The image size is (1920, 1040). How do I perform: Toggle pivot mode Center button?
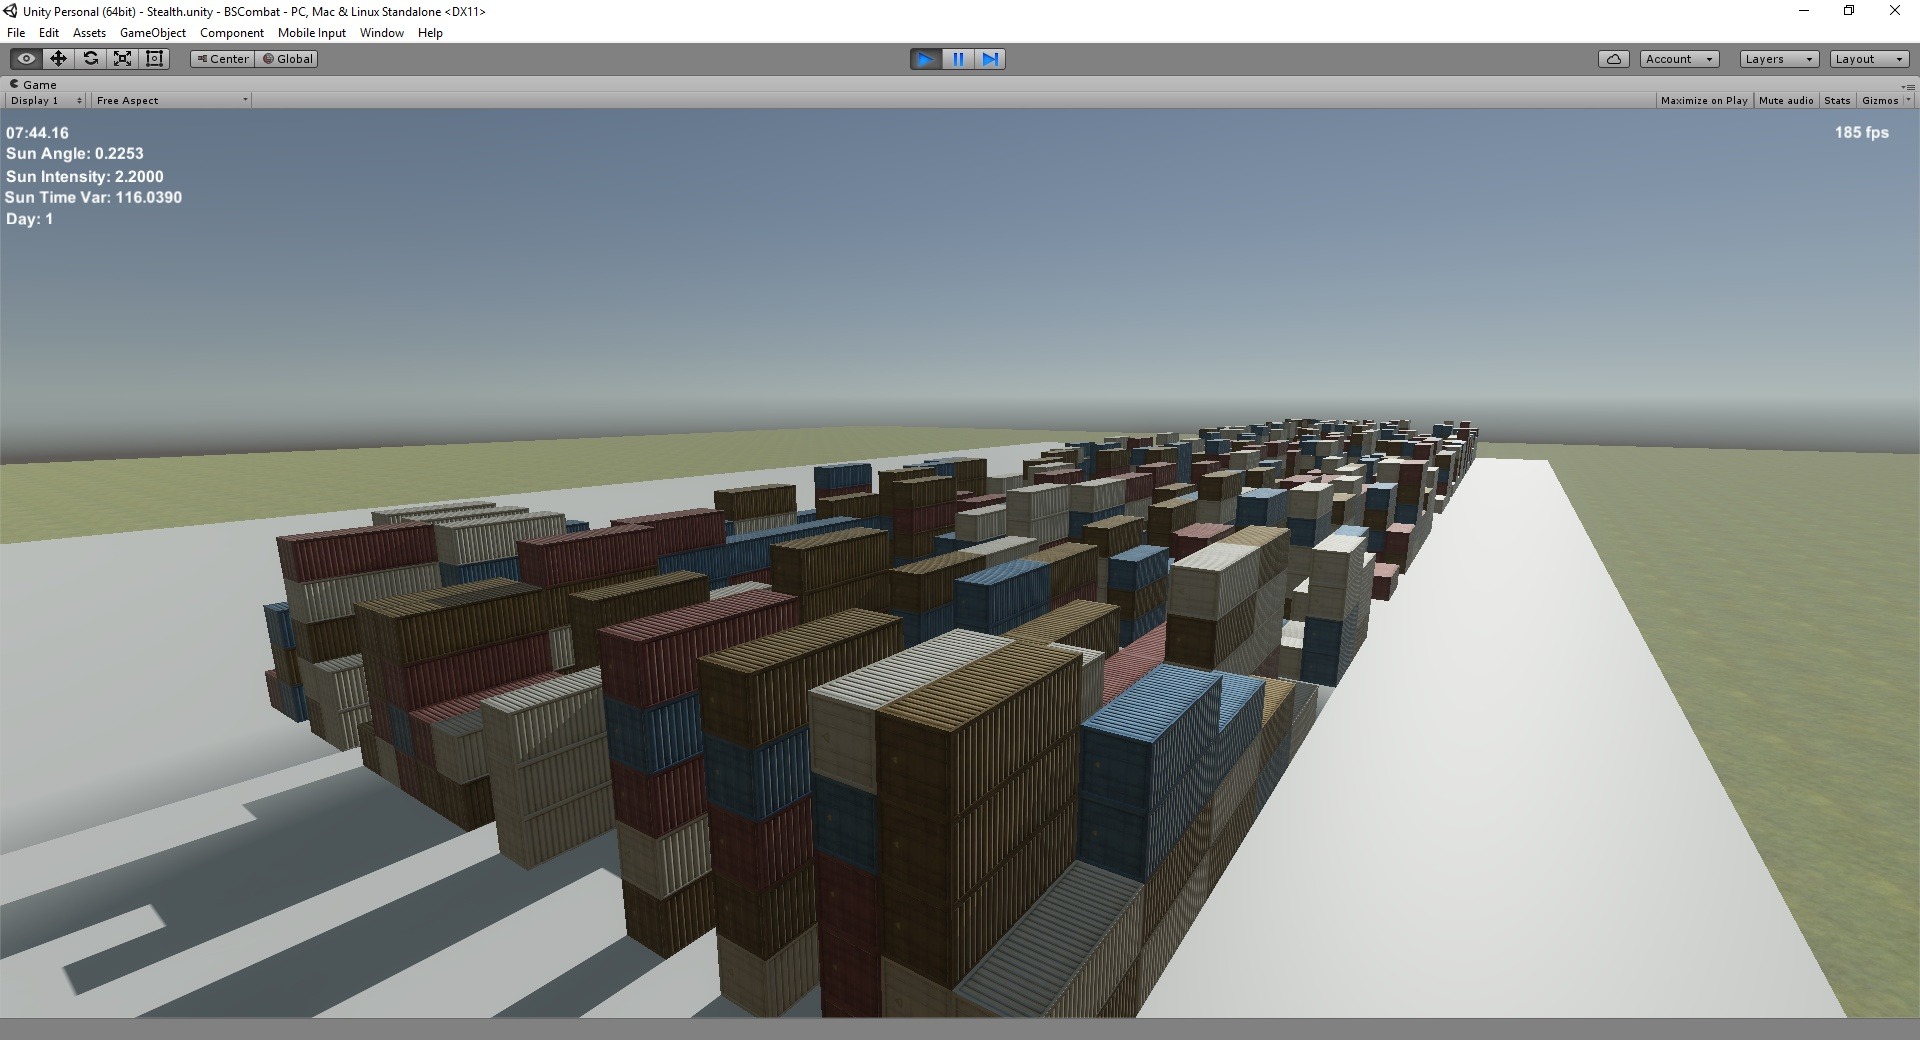click(x=222, y=59)
